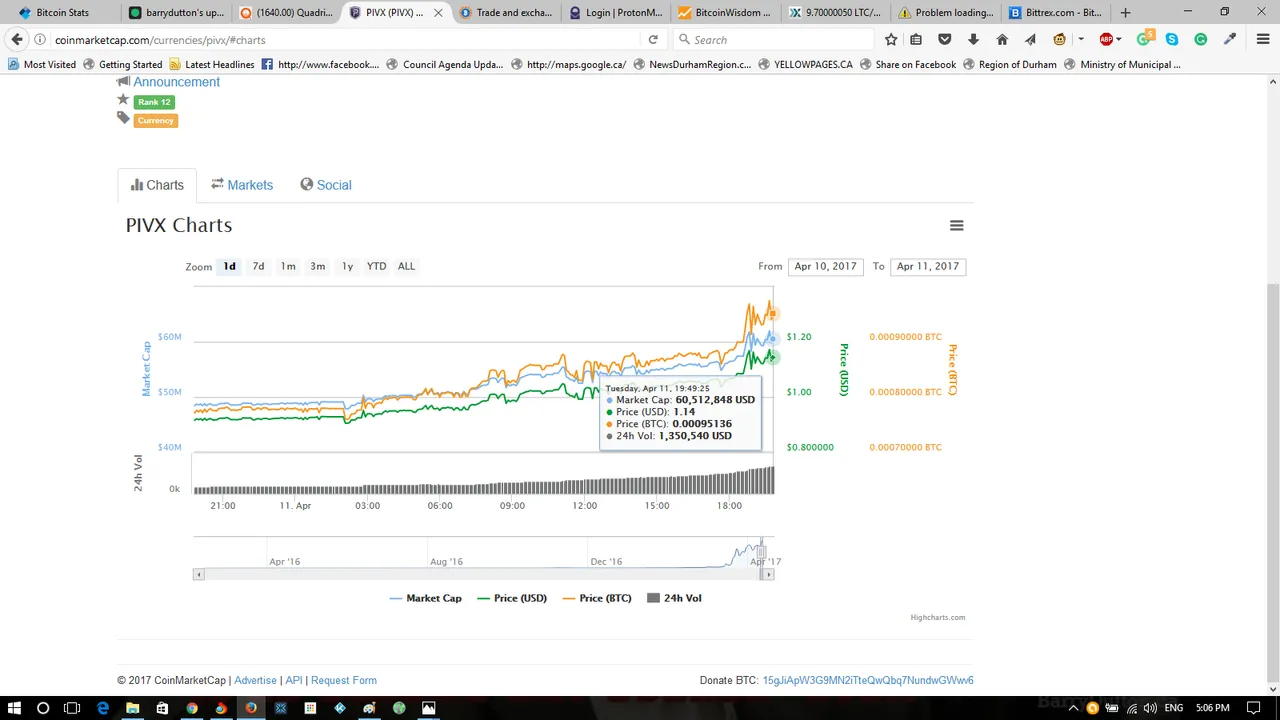
Task: Open Cortana search circle on taskbar
Action: (43, 708)
